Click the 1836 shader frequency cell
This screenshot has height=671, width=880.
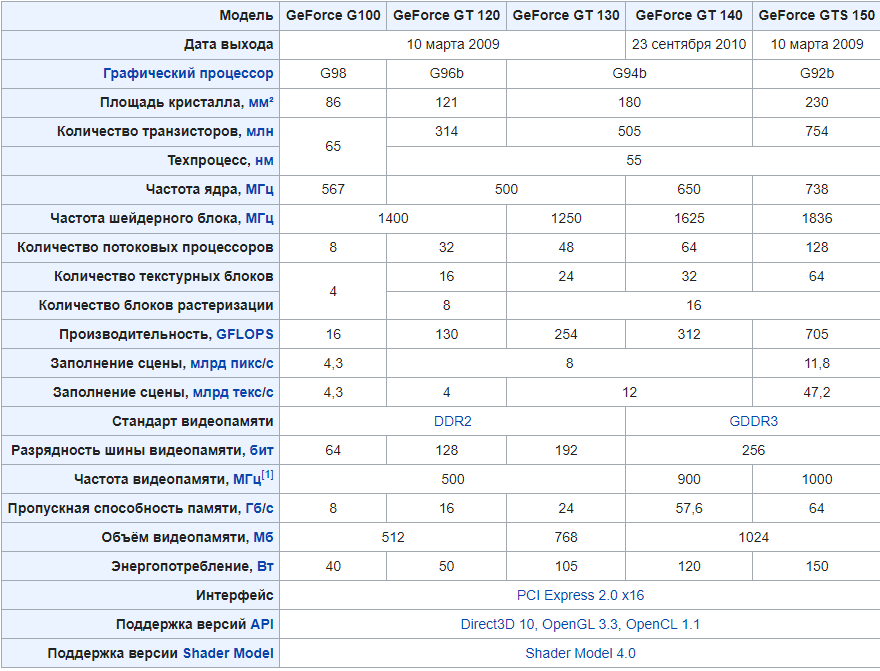pos(817,218)
